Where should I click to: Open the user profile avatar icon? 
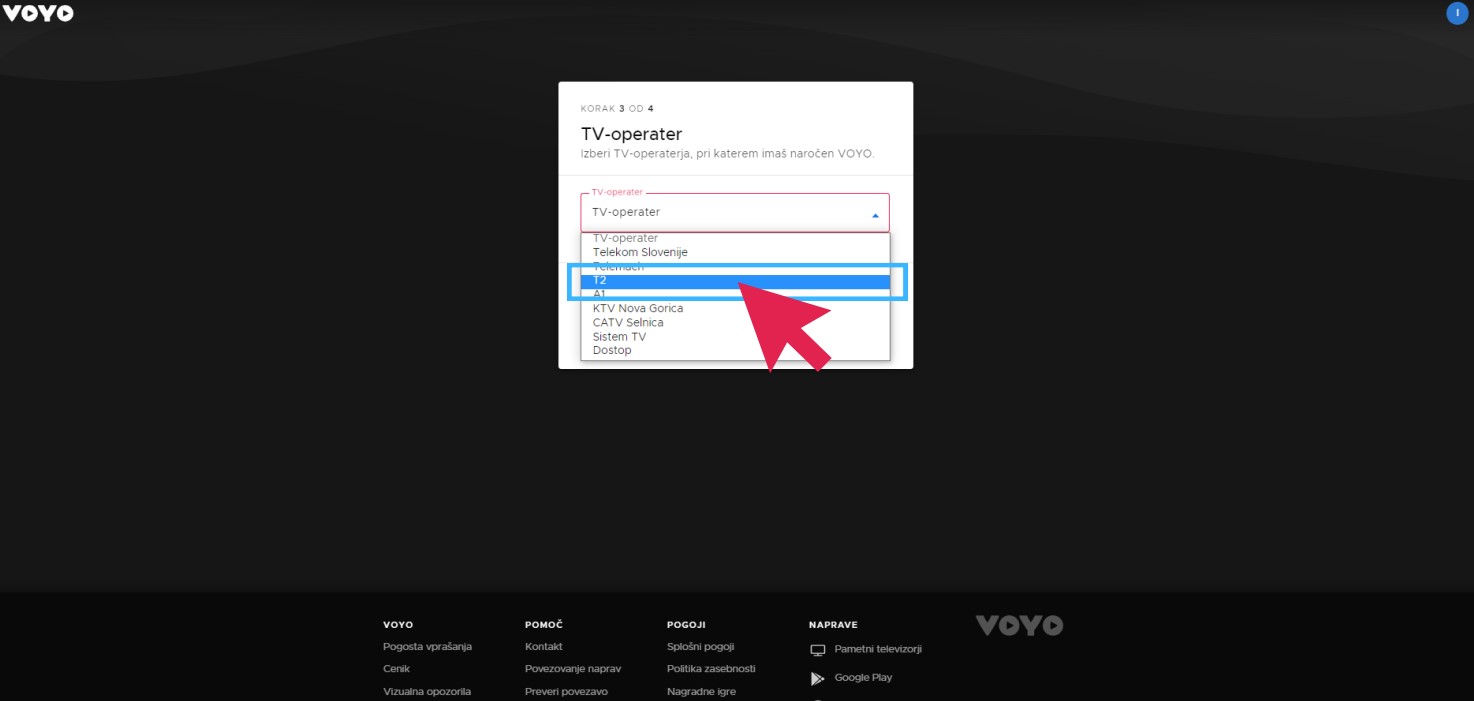click(x=1457, y=13)
